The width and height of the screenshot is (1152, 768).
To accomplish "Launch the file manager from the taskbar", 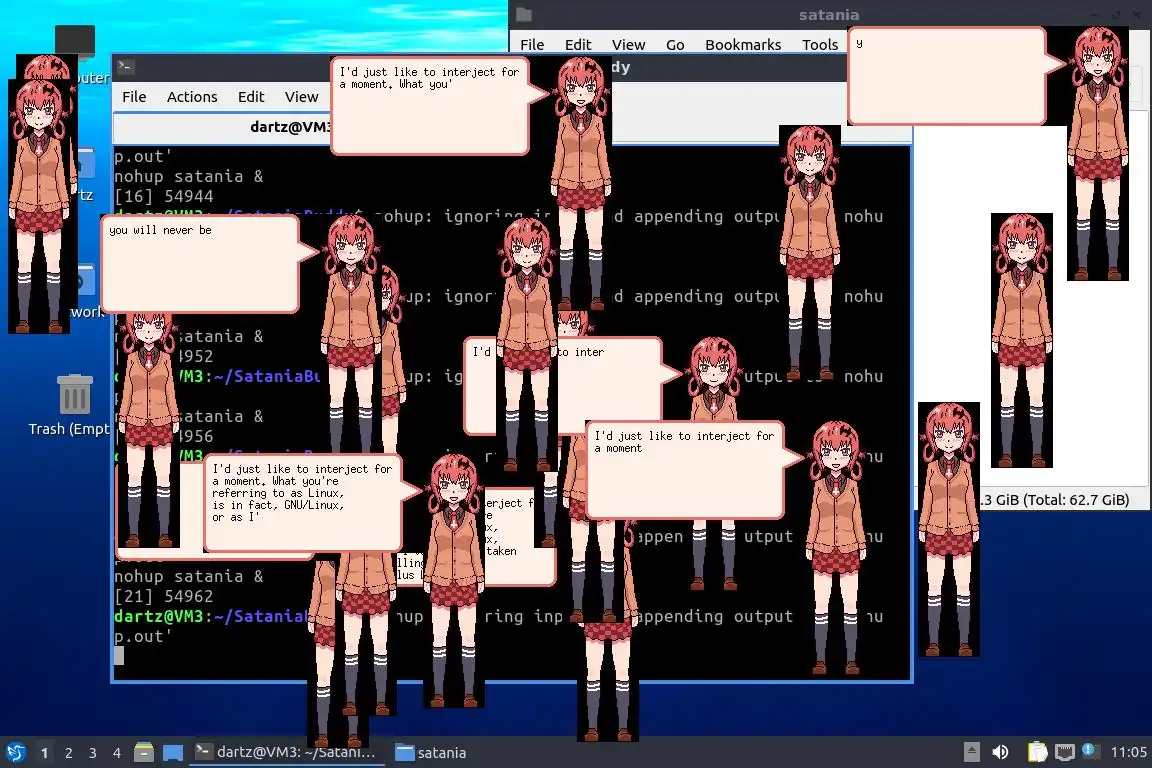I will [144, 752].
